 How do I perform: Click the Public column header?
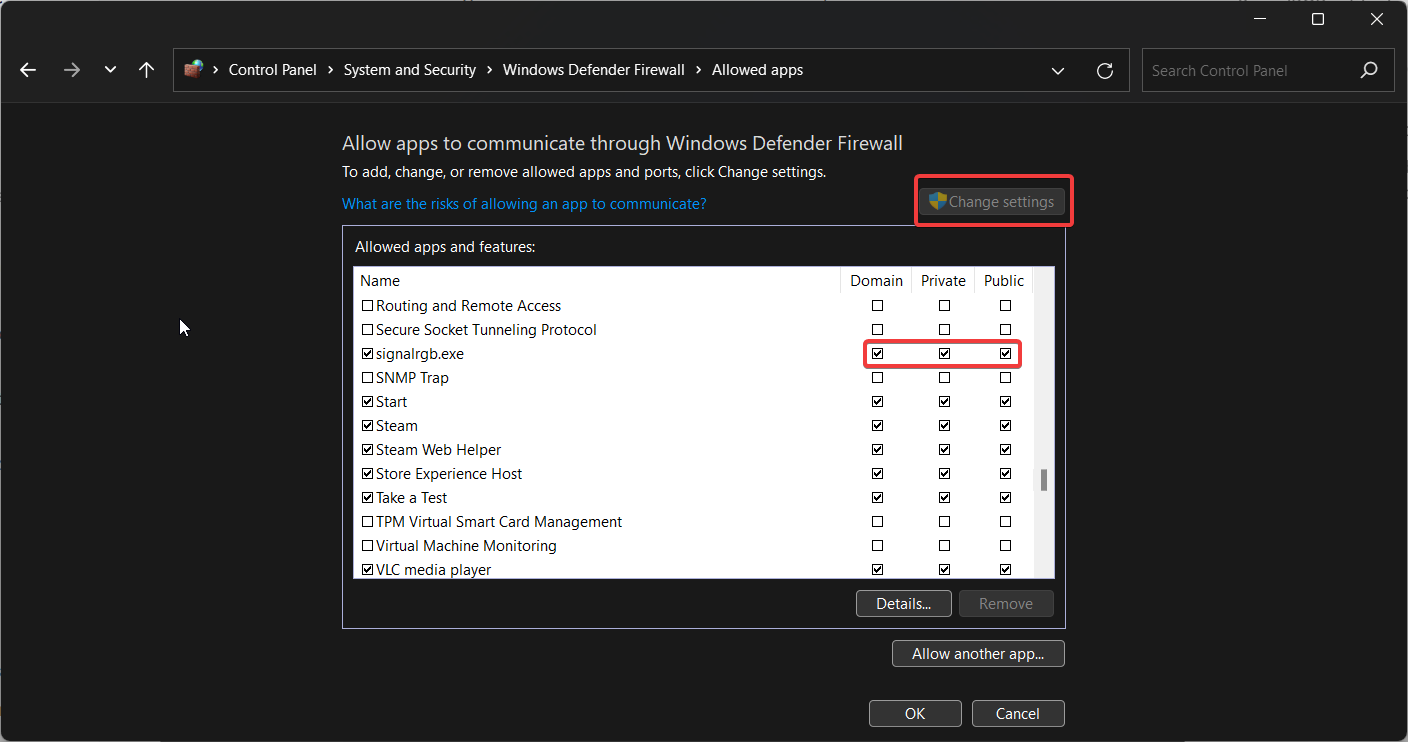[1004, 281]
